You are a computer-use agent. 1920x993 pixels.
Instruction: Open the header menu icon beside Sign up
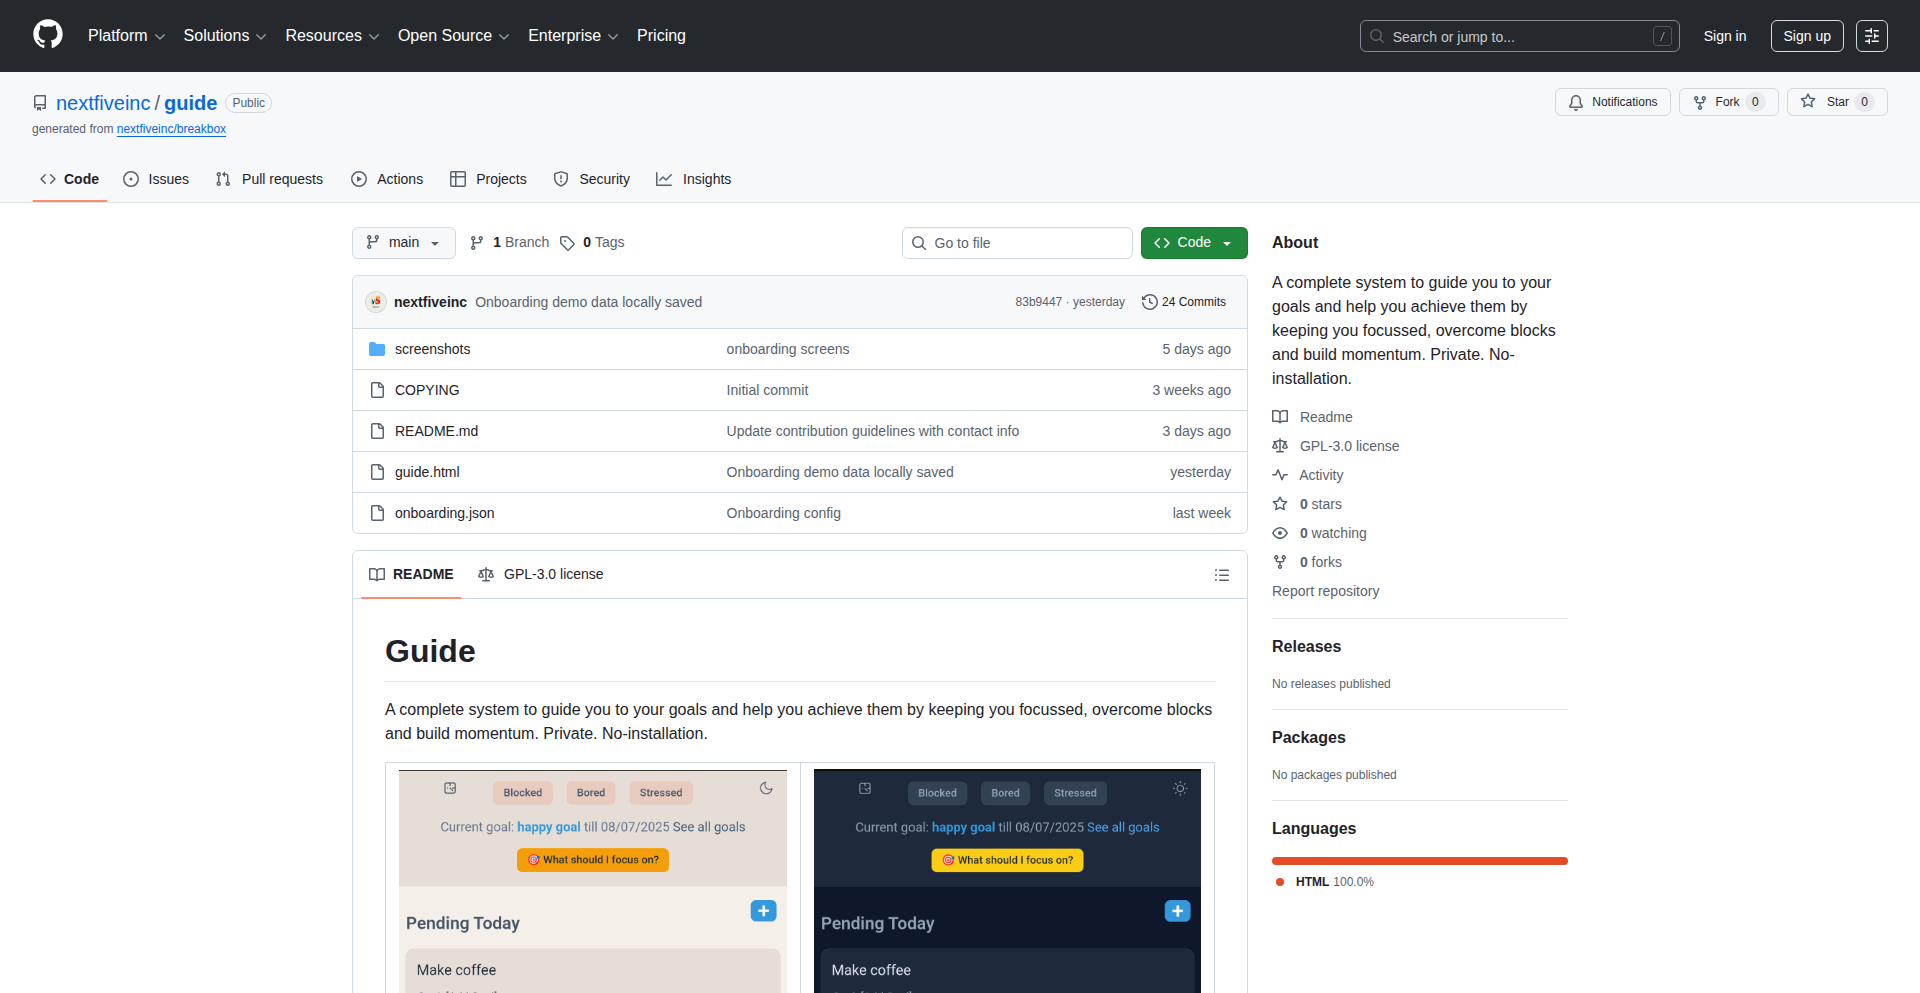pos(1871,36)
